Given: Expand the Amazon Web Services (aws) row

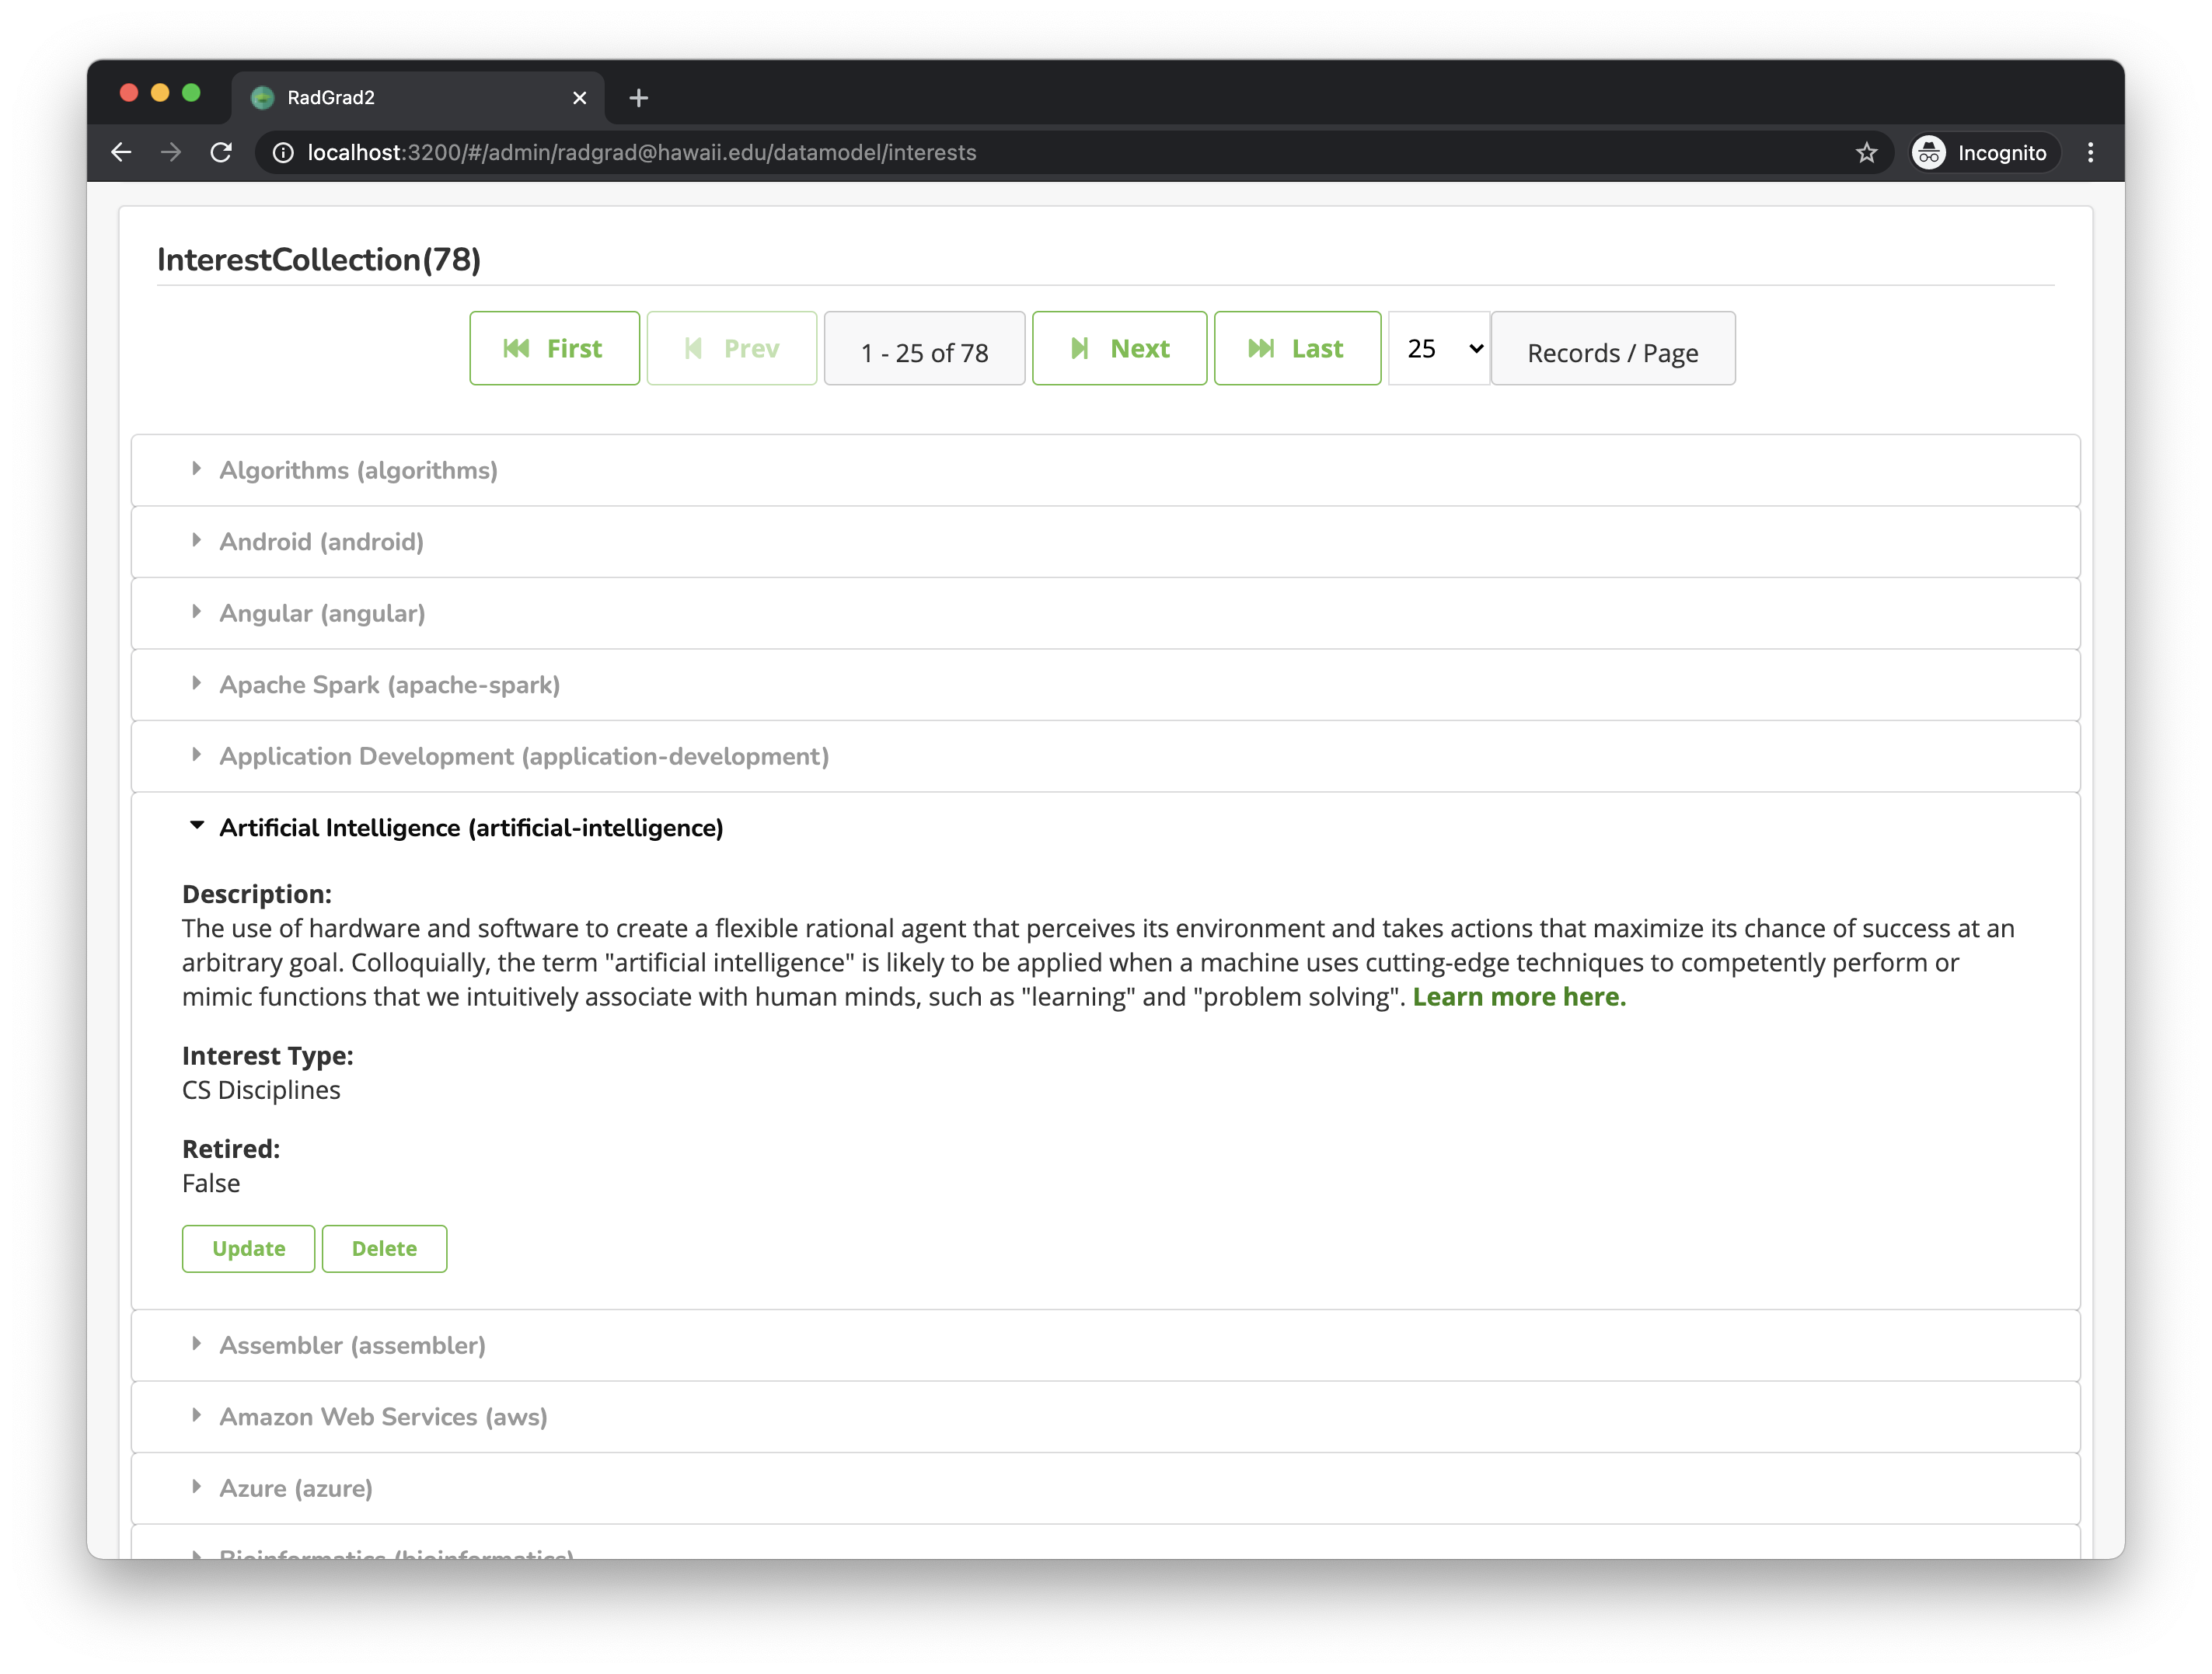Looking at the screenshot, I should coord(1105,1417).
